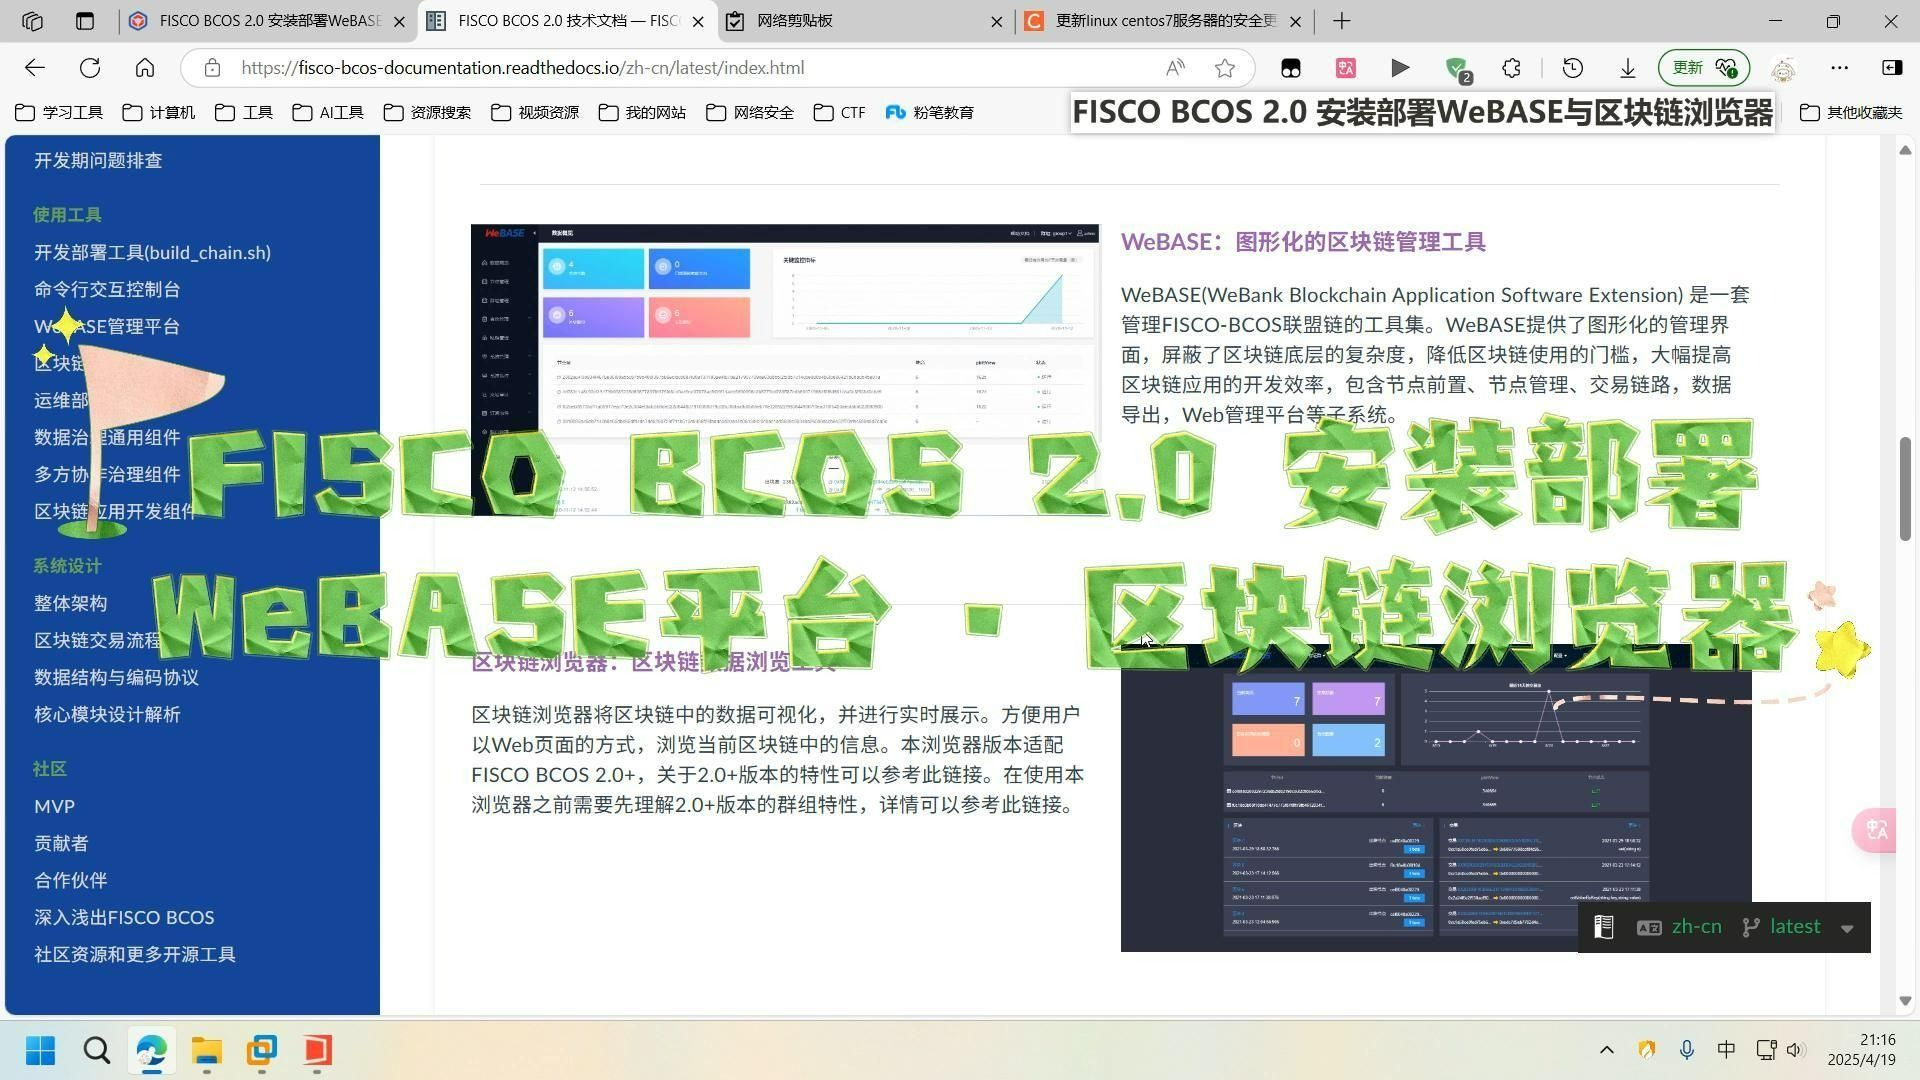Open 学习工具 bookmarks folder
The image size is (1920, 1080).
(59, 113)
